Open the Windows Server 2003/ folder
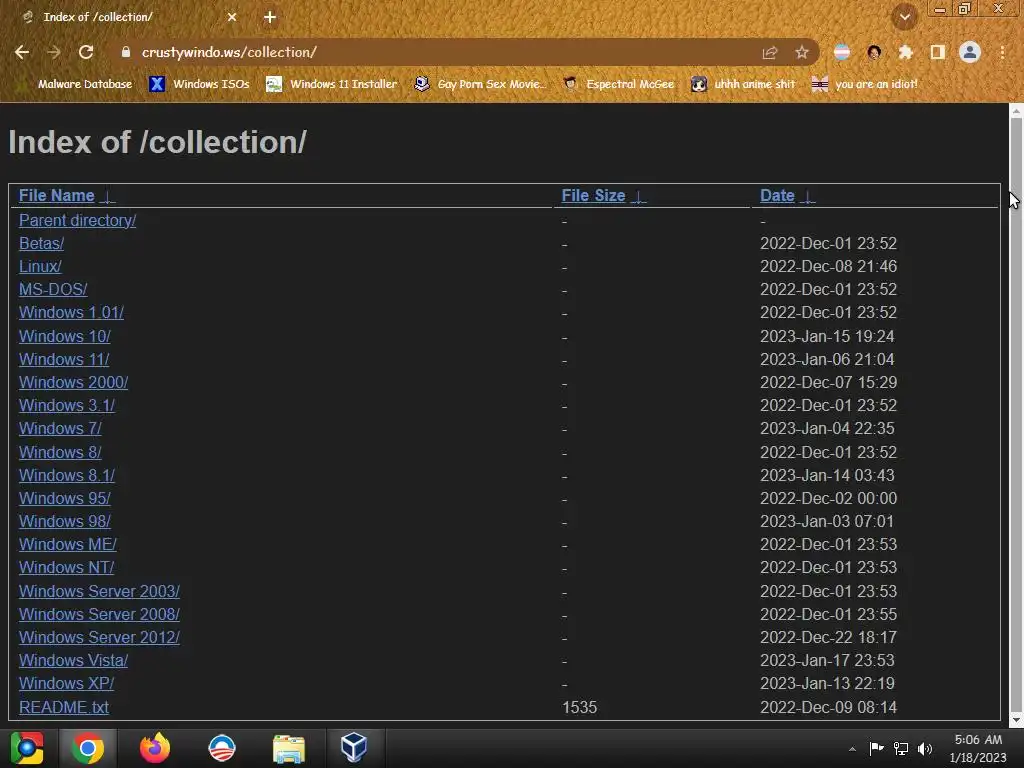This screenshot has width=1024, height=768. pyautogui.click(x=99, y=591)
